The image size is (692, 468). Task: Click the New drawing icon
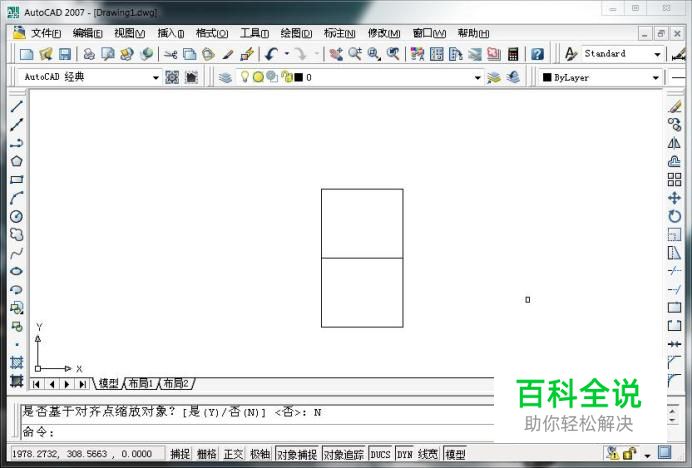click(x=26, y=54)
